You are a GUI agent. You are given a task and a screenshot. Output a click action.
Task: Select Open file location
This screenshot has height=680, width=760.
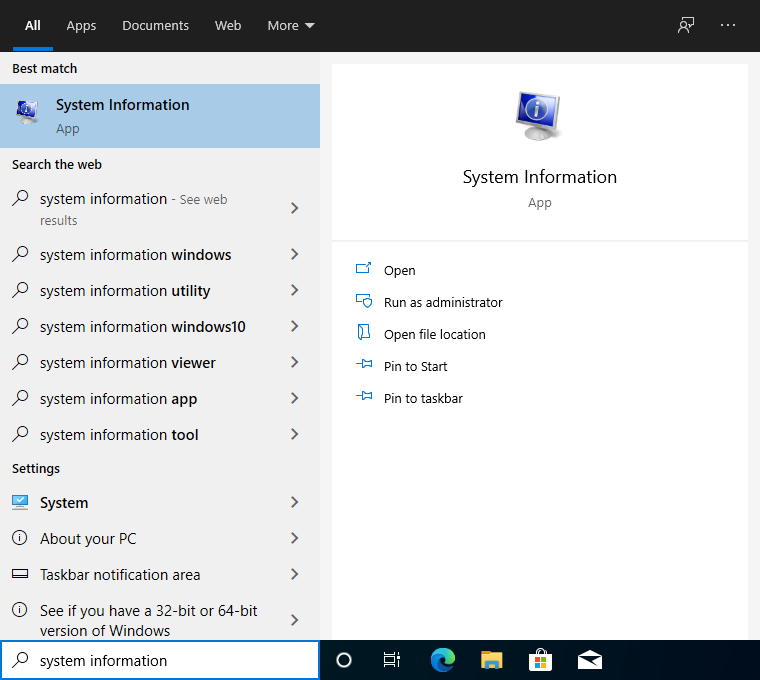pyautogui.click(x=434, y=334)
